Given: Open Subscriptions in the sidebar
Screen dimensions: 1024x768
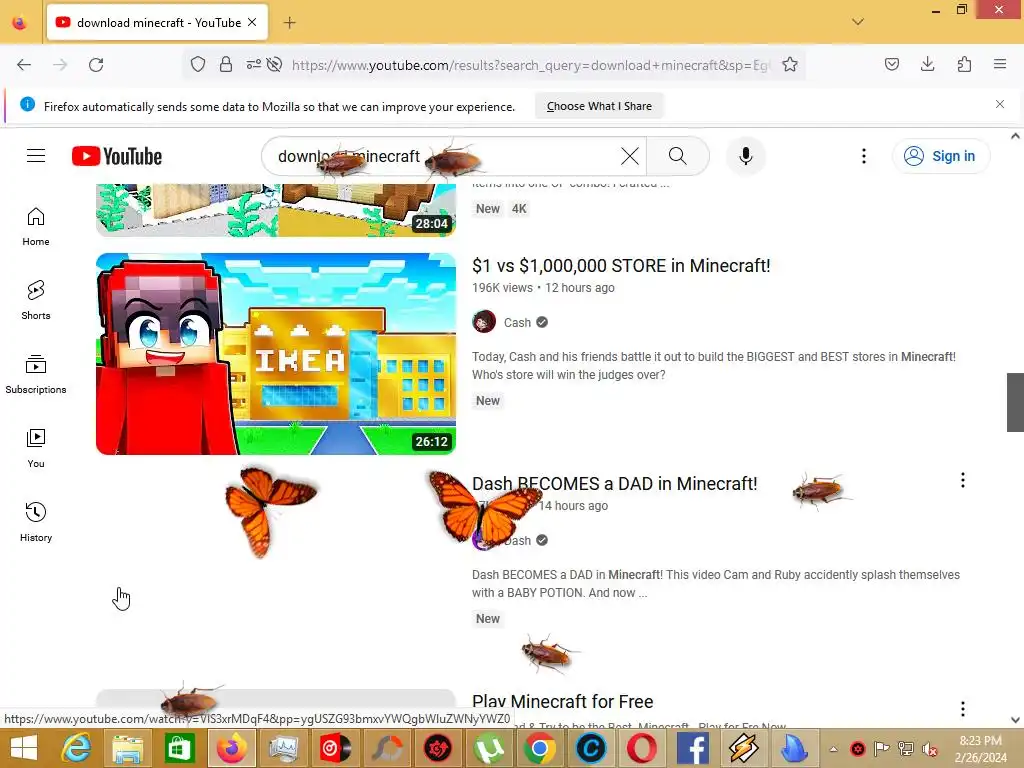Looking at the screenshot, I should tap(36, 374).
